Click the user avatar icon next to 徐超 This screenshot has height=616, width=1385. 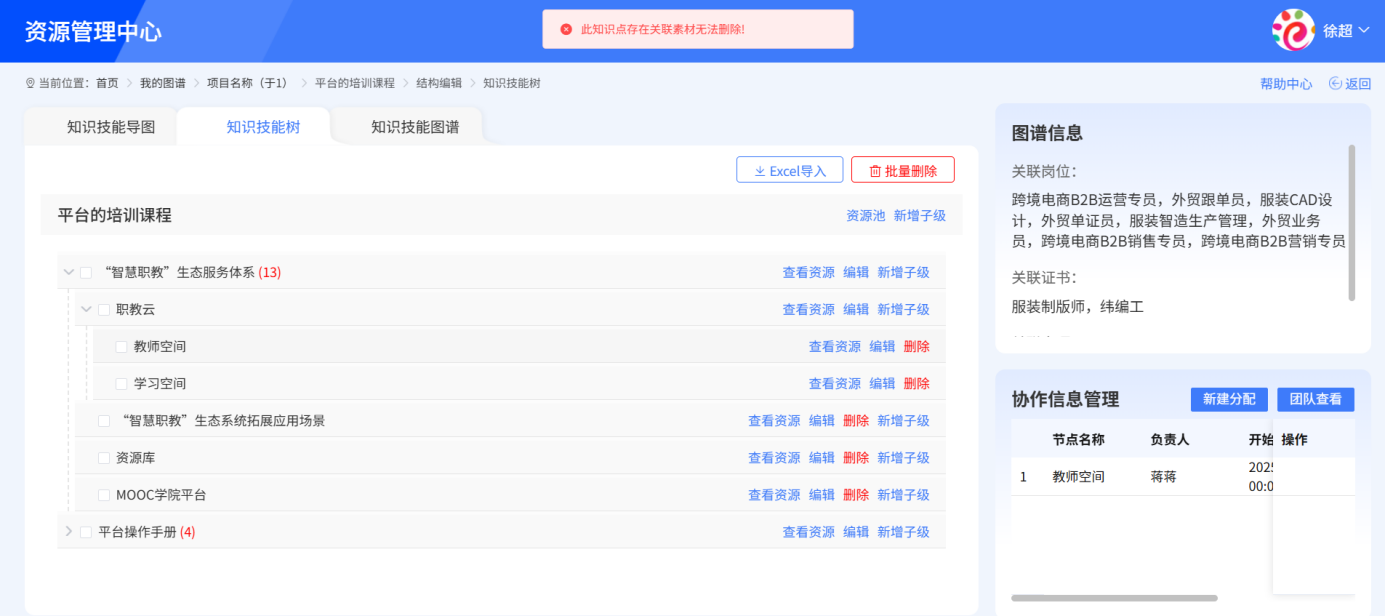(1295, 29)
